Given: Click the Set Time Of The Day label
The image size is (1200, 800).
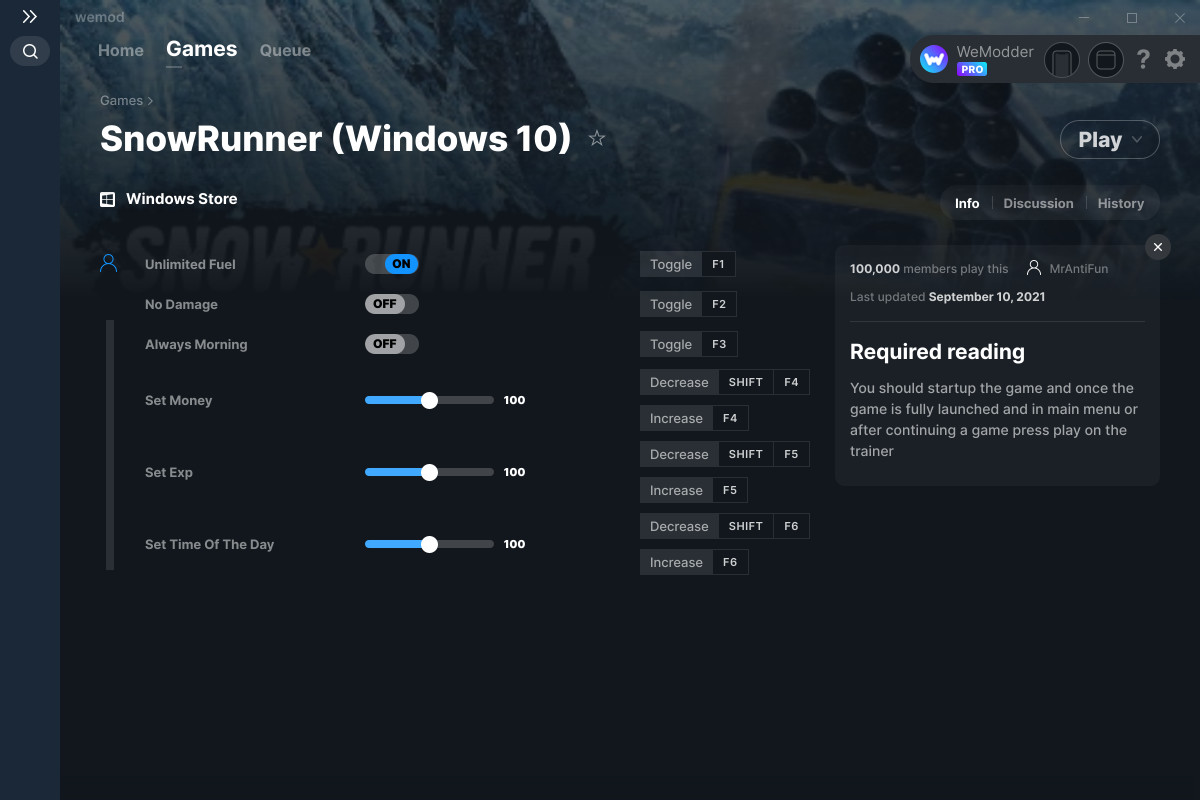Looking at the screenshot, I should [209, 544].
